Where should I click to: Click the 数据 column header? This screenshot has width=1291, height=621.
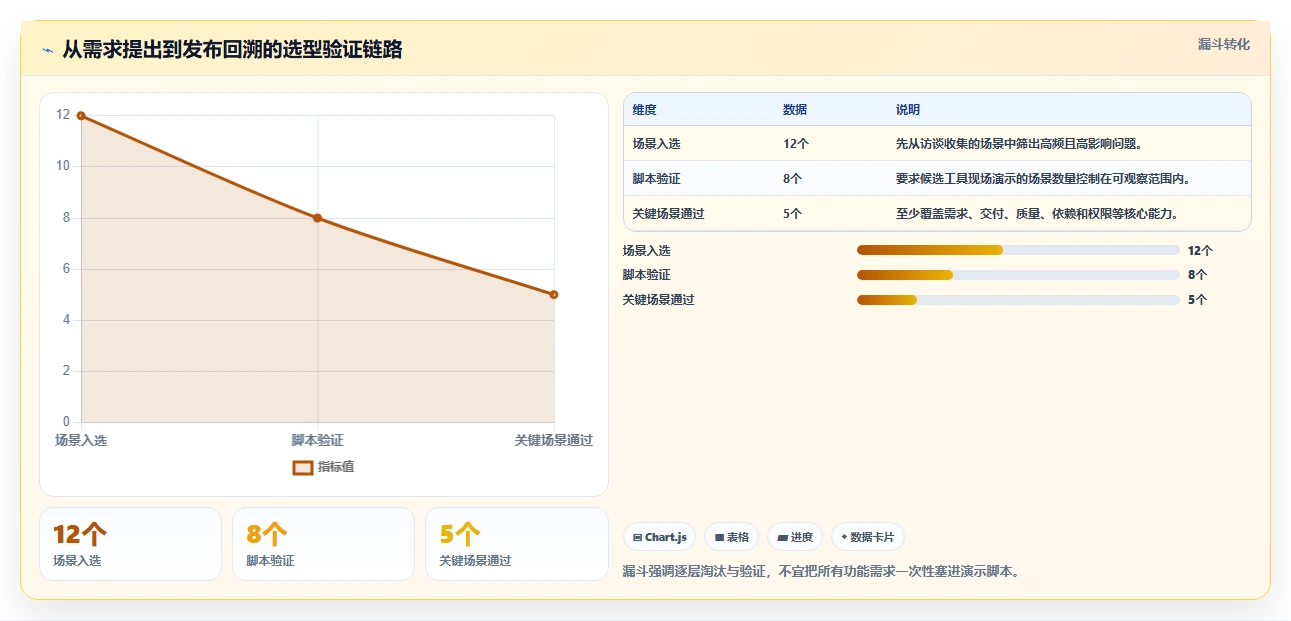pyautogui.click(x=795, y=110)
